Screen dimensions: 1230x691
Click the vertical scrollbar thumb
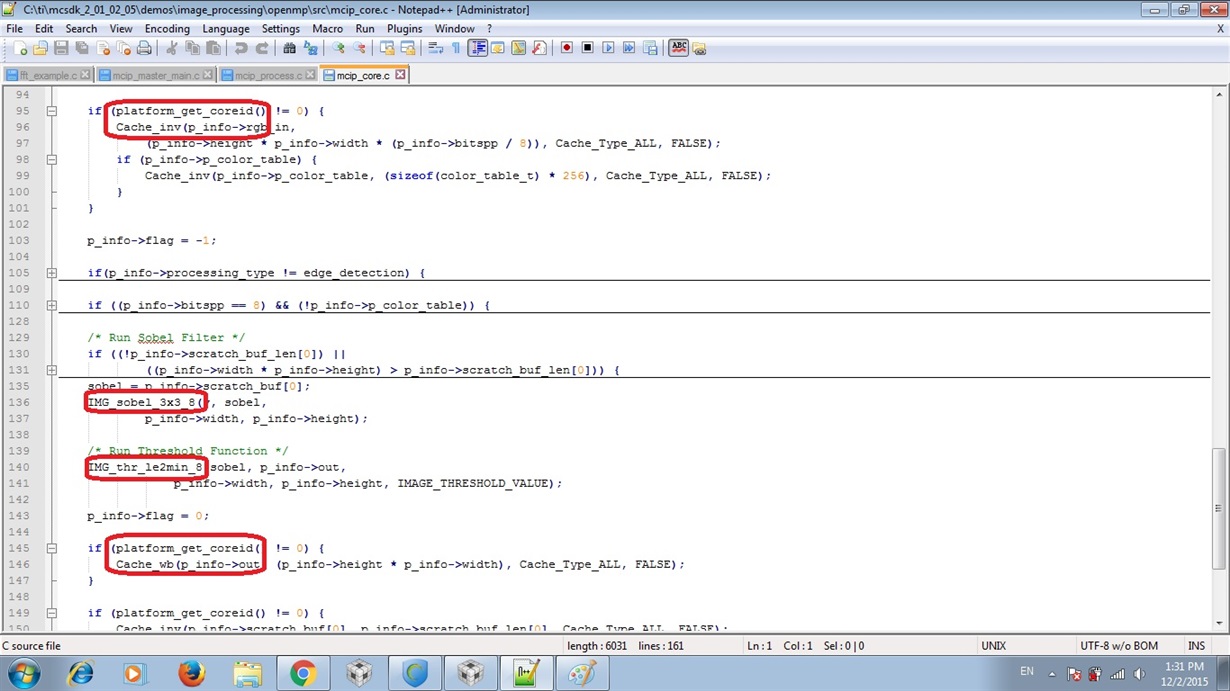pos(1219,510)
